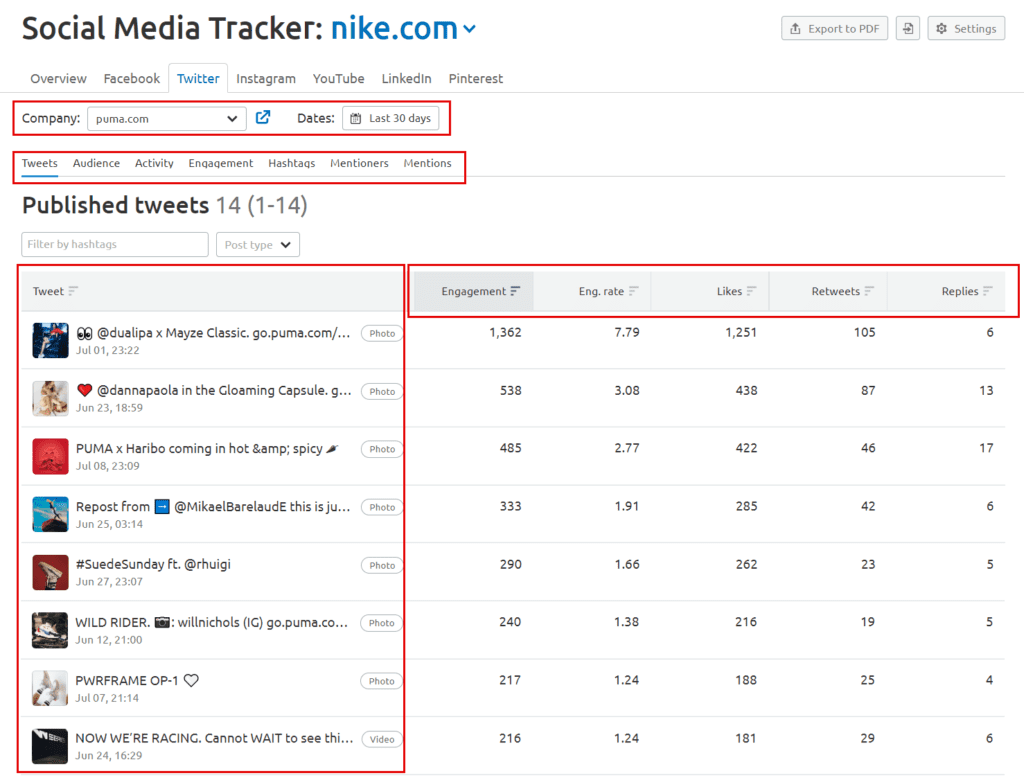
Task: Open the Audience sub-tab
Action: [96, 163]
